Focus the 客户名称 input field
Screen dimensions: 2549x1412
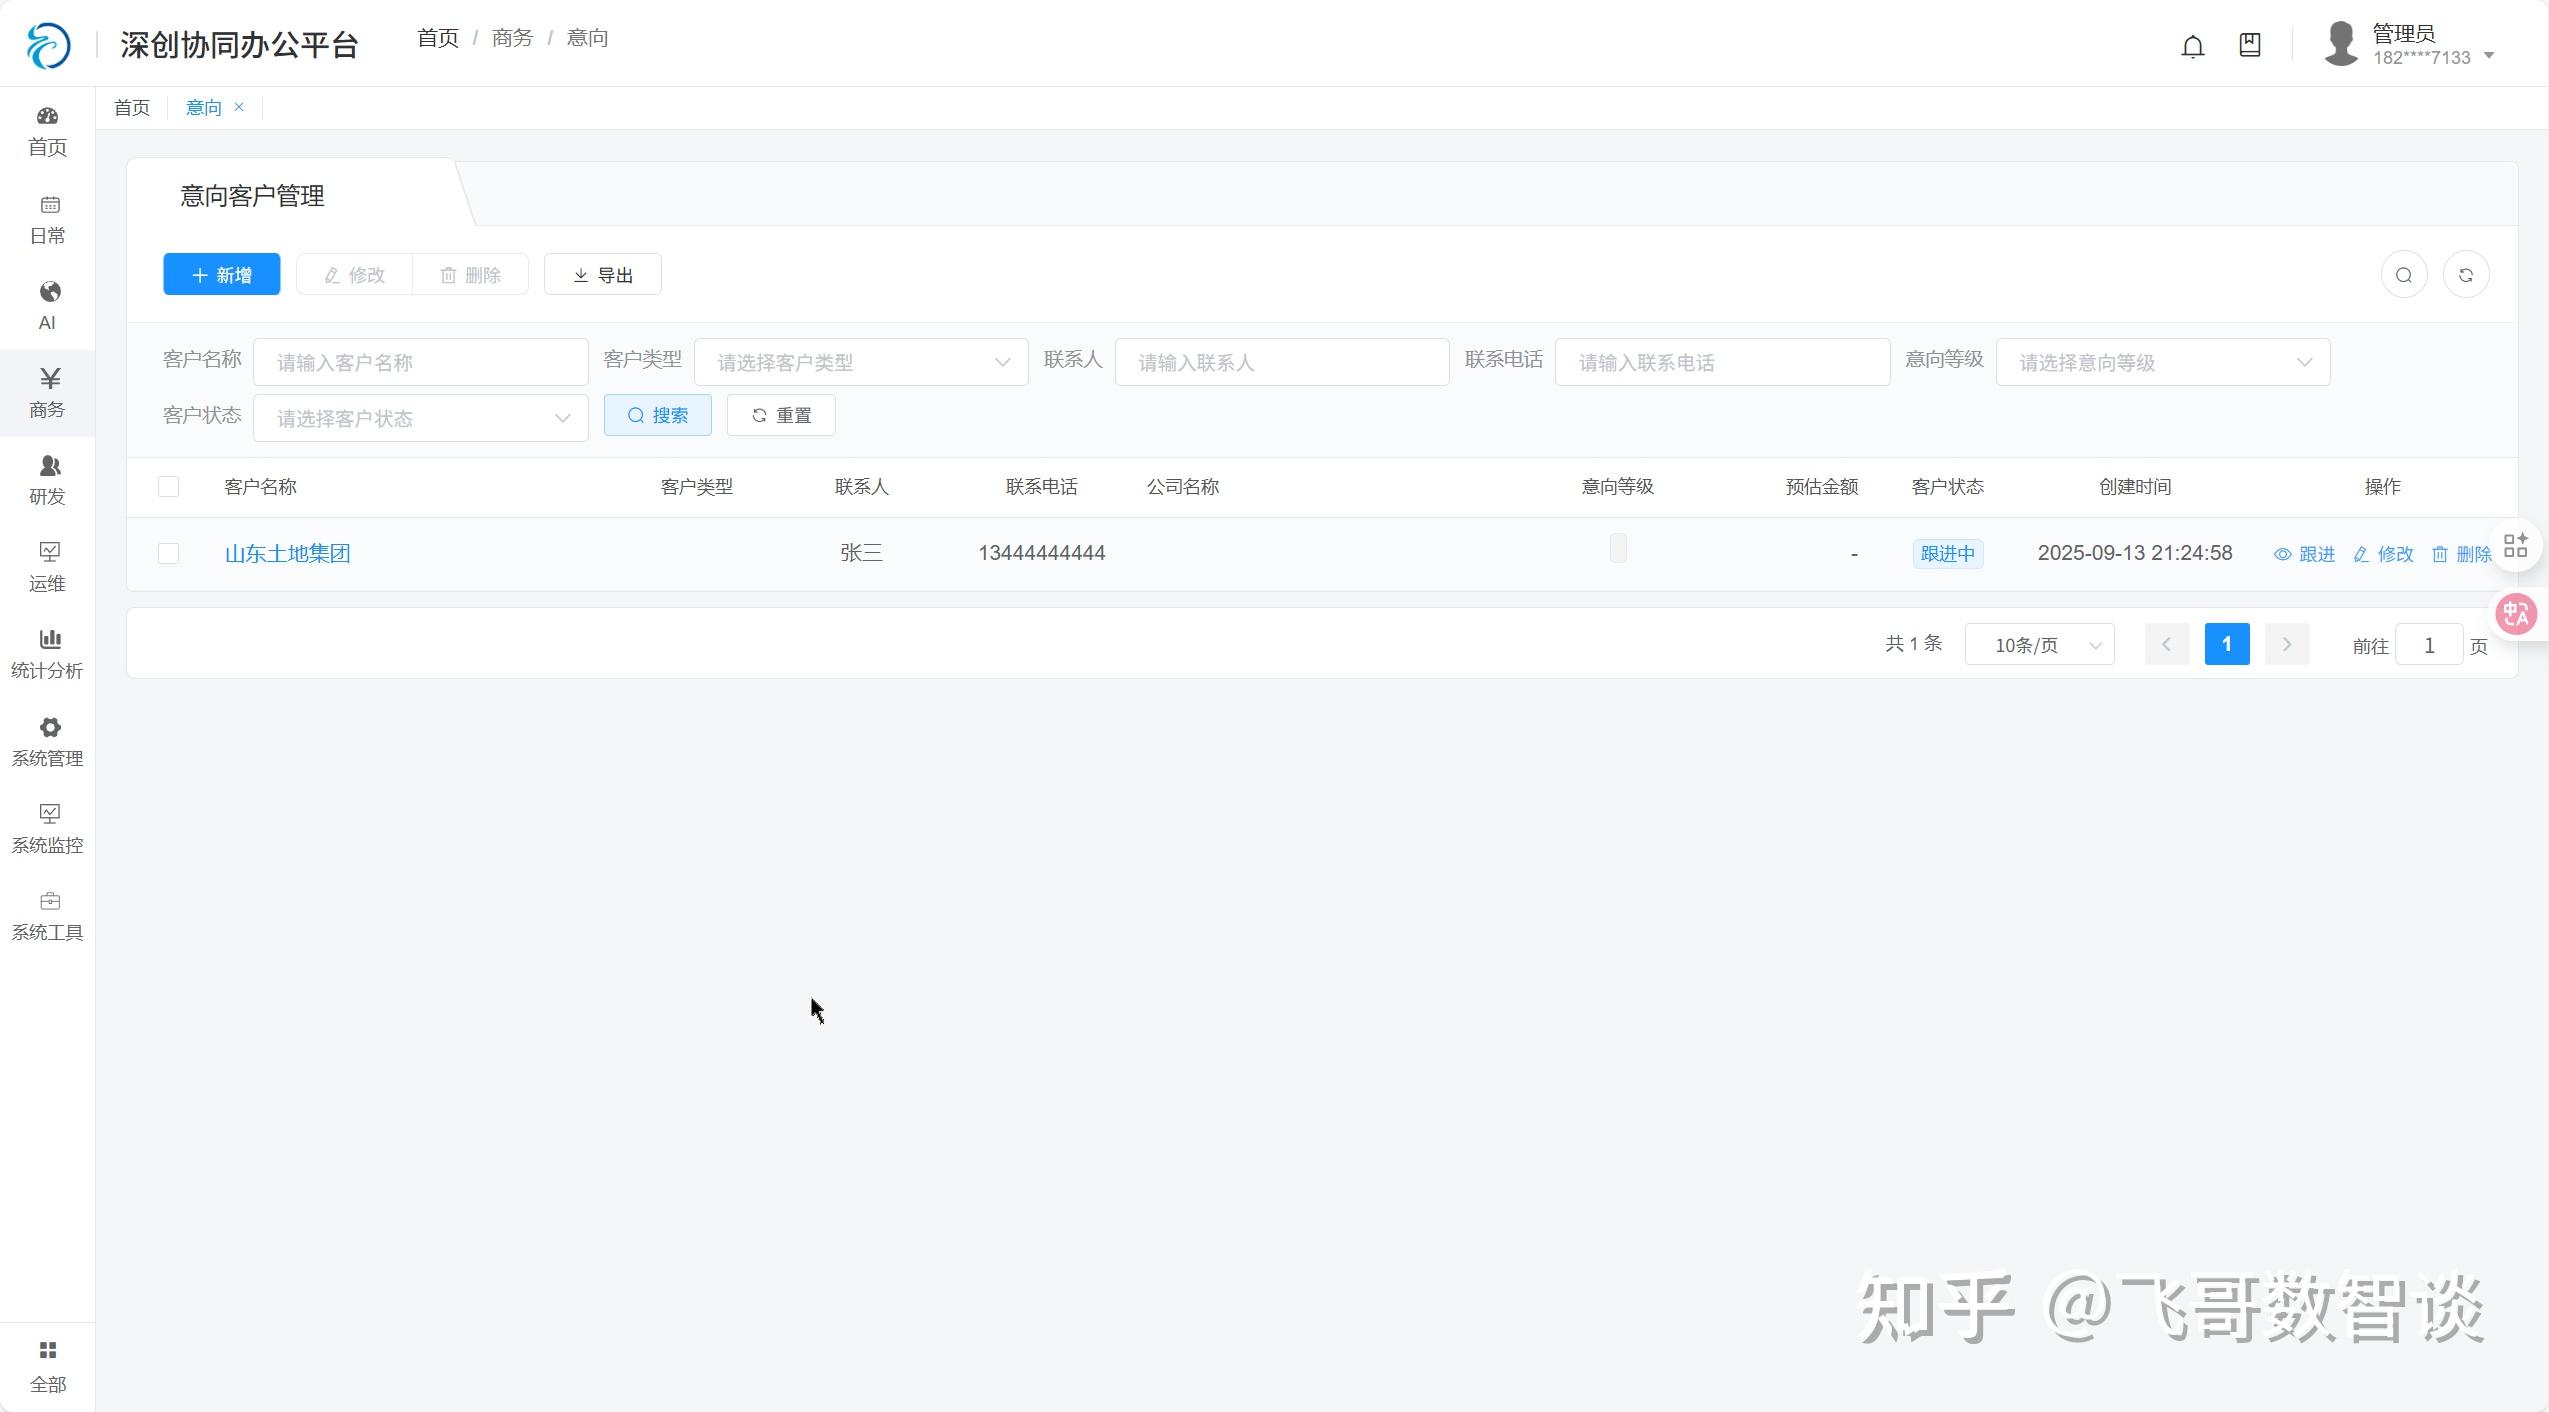click(x=421, y=362)
